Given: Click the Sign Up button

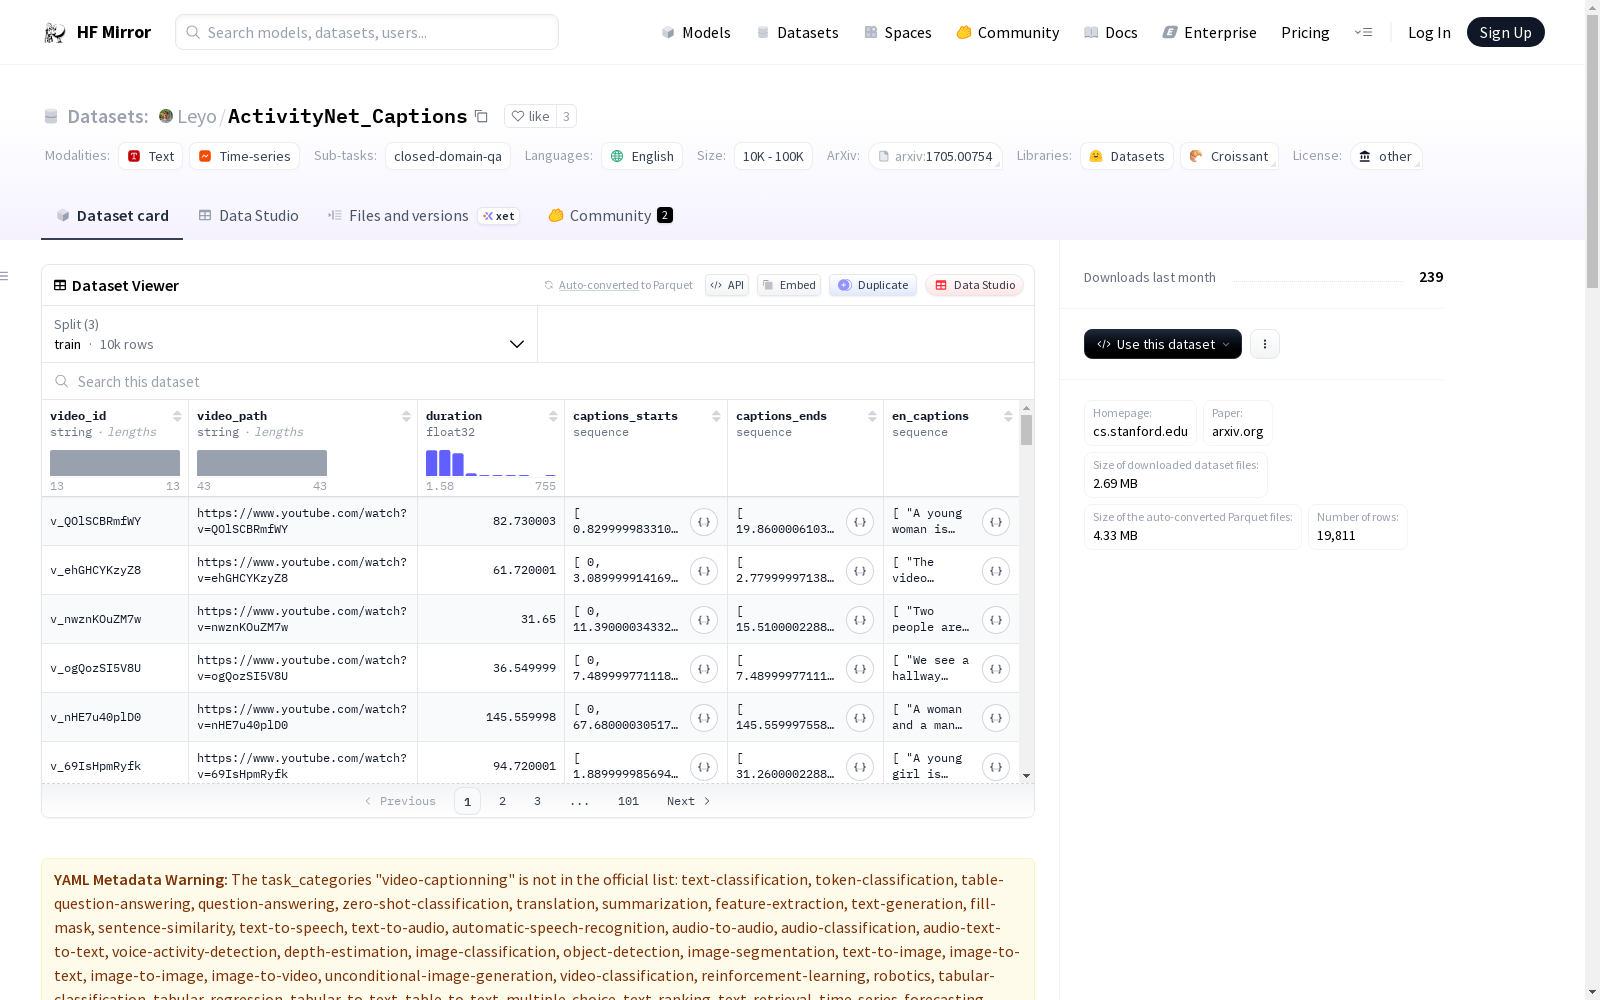Looking at the screenshot, I should 1505,32.
